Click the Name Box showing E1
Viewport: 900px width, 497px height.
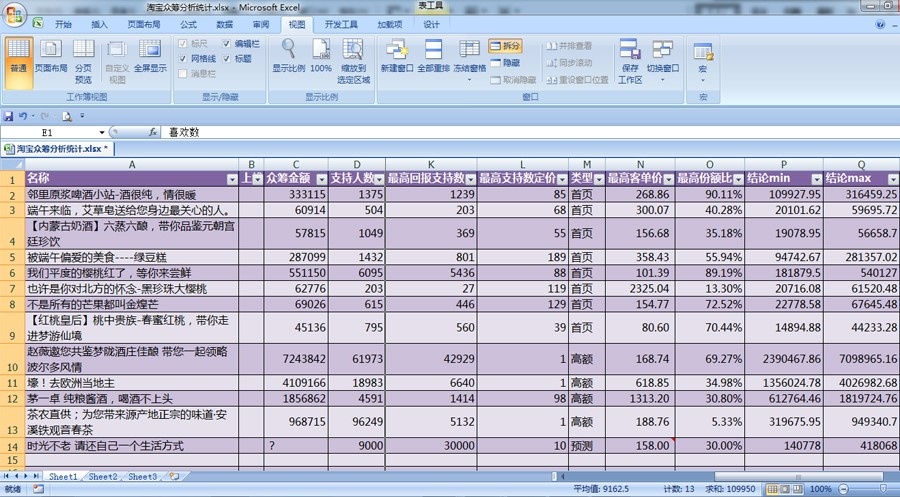[49, 133]
